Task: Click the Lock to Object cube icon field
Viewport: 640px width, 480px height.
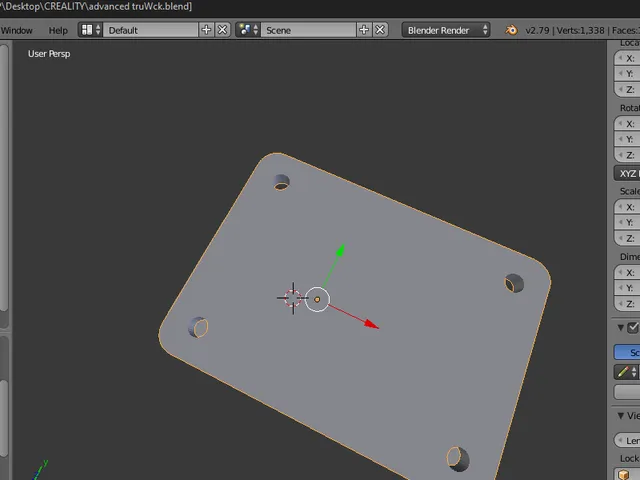Action: [x=627, y=474]
